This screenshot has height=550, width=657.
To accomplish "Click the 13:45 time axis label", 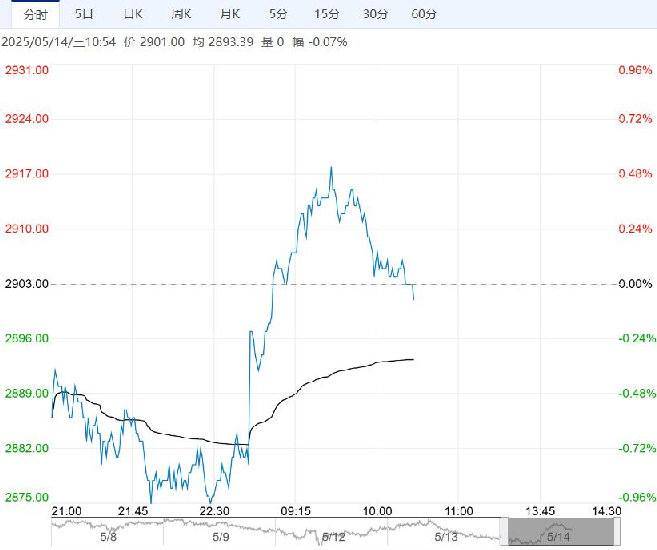I will pyautogui.click(x=540, y=511).
